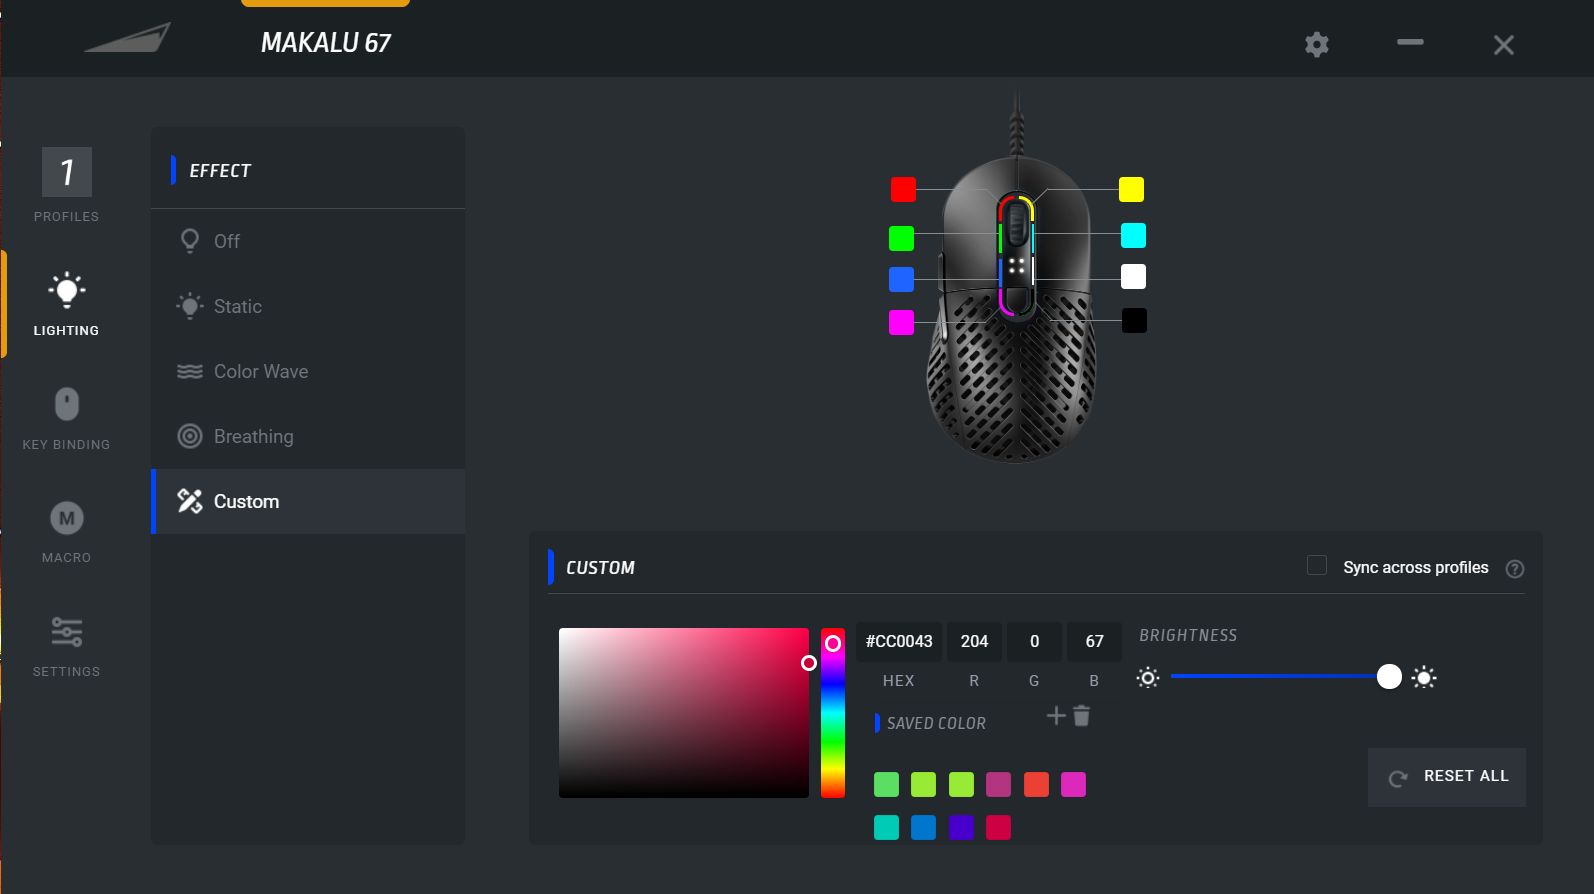Select the cyan LED zone swatch beside the mouse
The width and height of the screenshot is (1594, 894).
click(1133, 235)
